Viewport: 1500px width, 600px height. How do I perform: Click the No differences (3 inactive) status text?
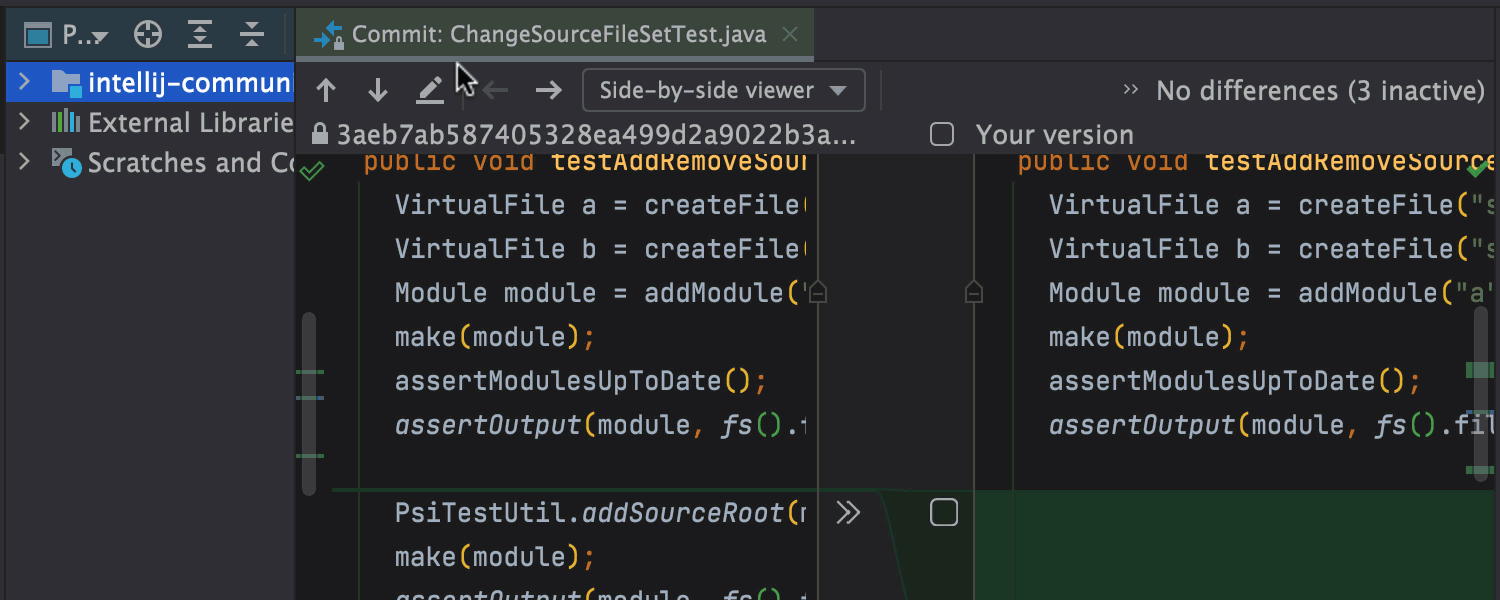click(1320, 91)
